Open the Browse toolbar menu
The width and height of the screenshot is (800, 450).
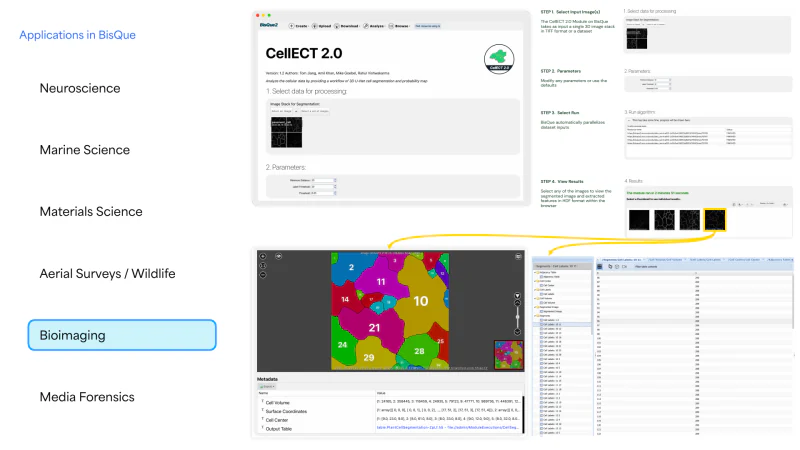[399, 26]
